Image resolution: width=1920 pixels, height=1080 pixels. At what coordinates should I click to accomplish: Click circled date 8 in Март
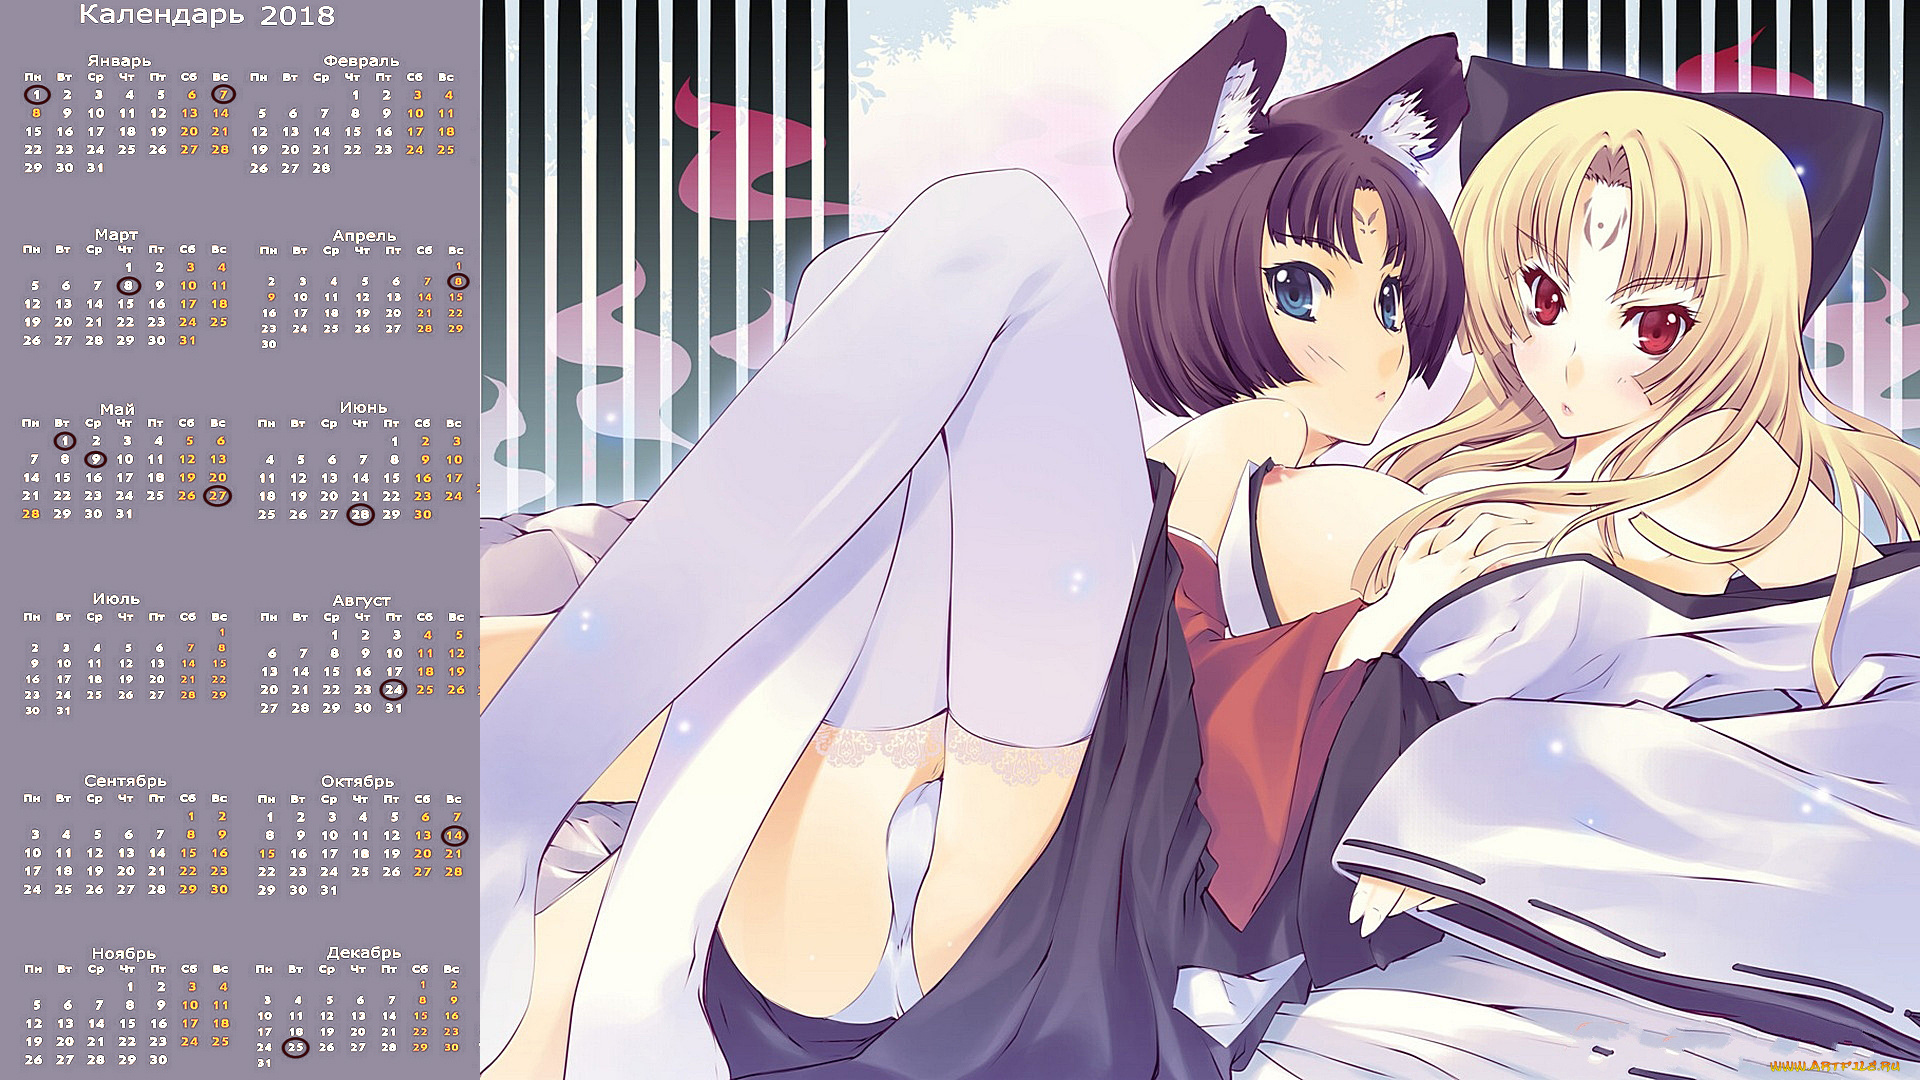pyautogui.click(x=127, y=285)
